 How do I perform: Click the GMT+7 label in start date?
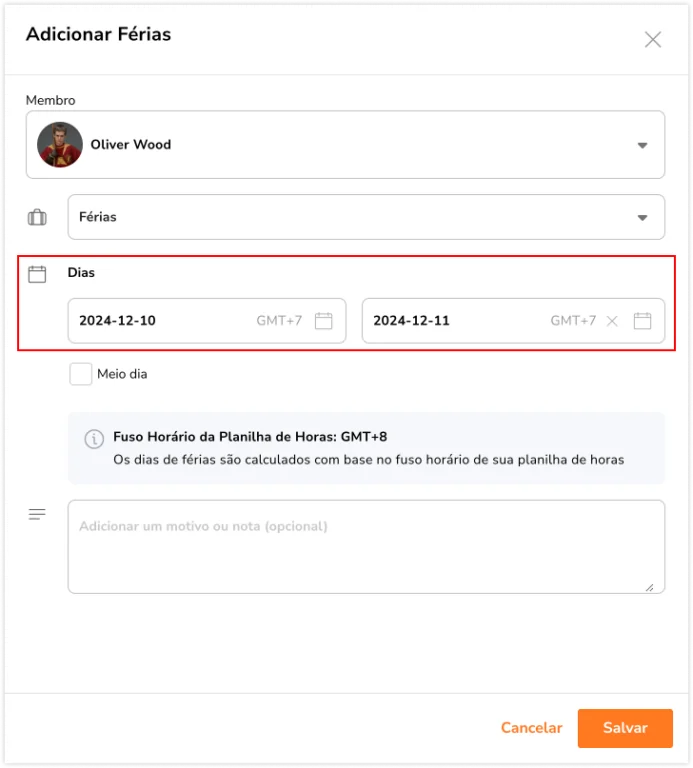(x=279, y=321)
